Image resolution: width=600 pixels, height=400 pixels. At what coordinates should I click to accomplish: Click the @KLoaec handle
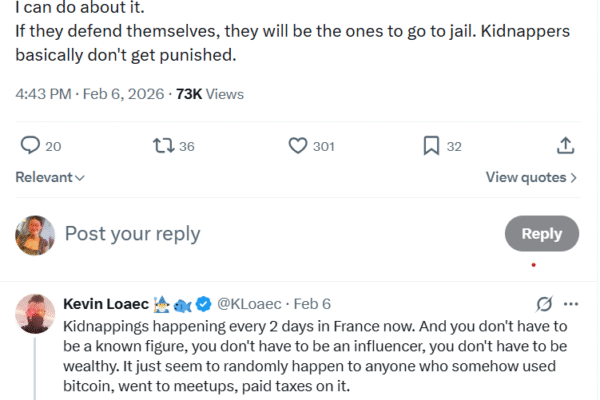(250, 303)
